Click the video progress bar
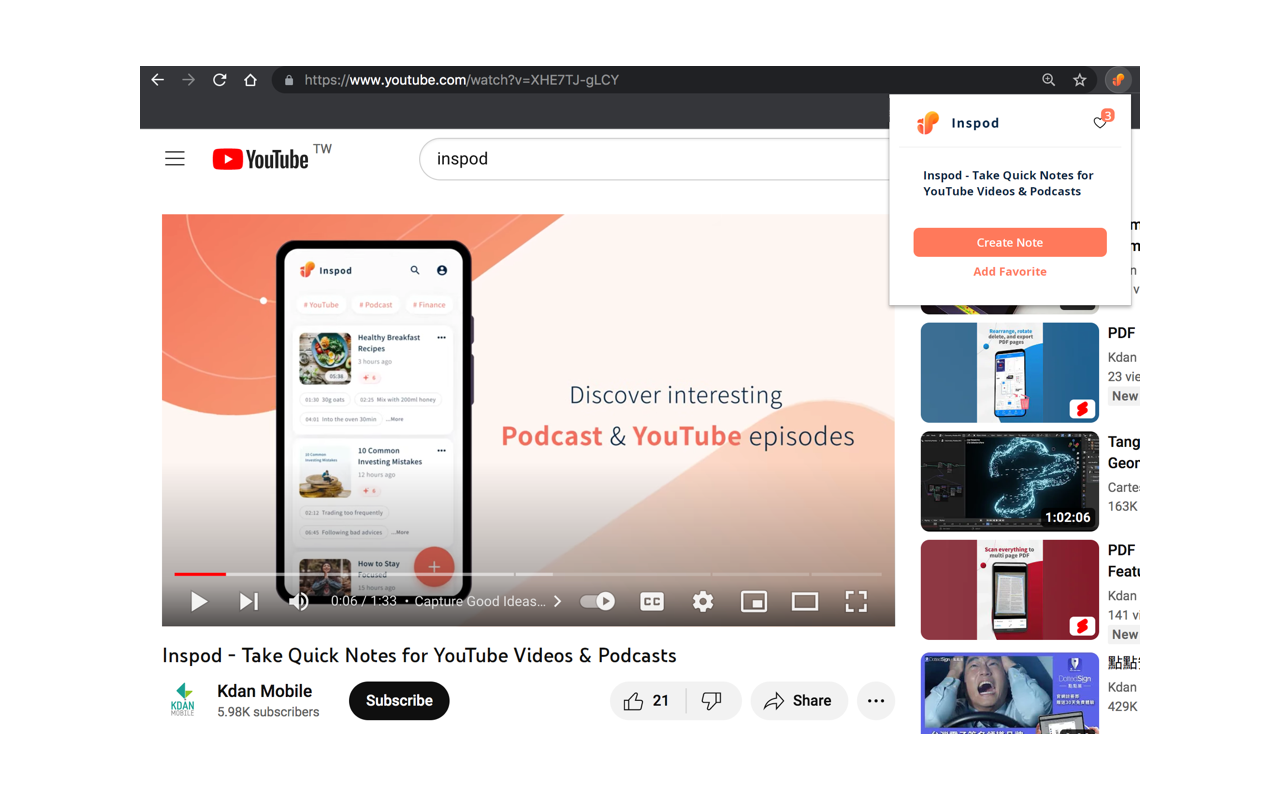Viewport: 1280px width, 800px height. (400, 573)
